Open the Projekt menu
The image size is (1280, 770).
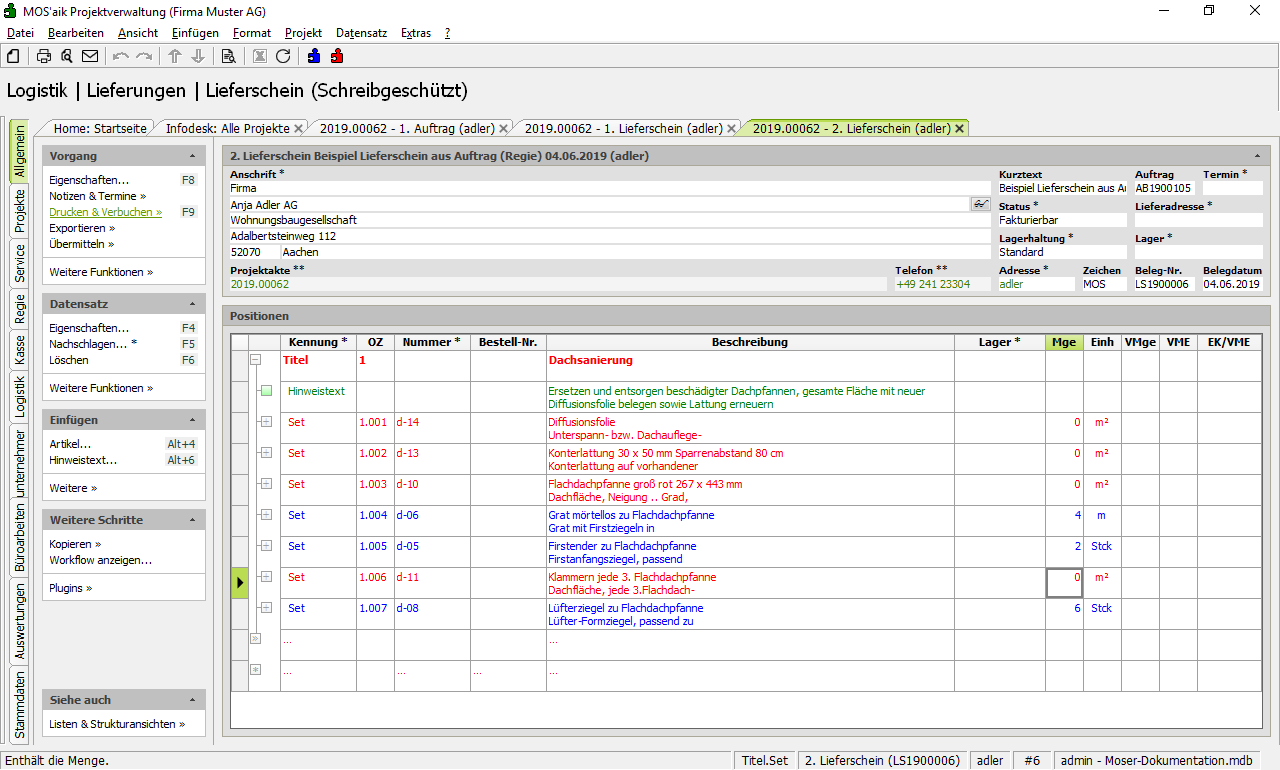pyautogui.click(x=303, y=33)
